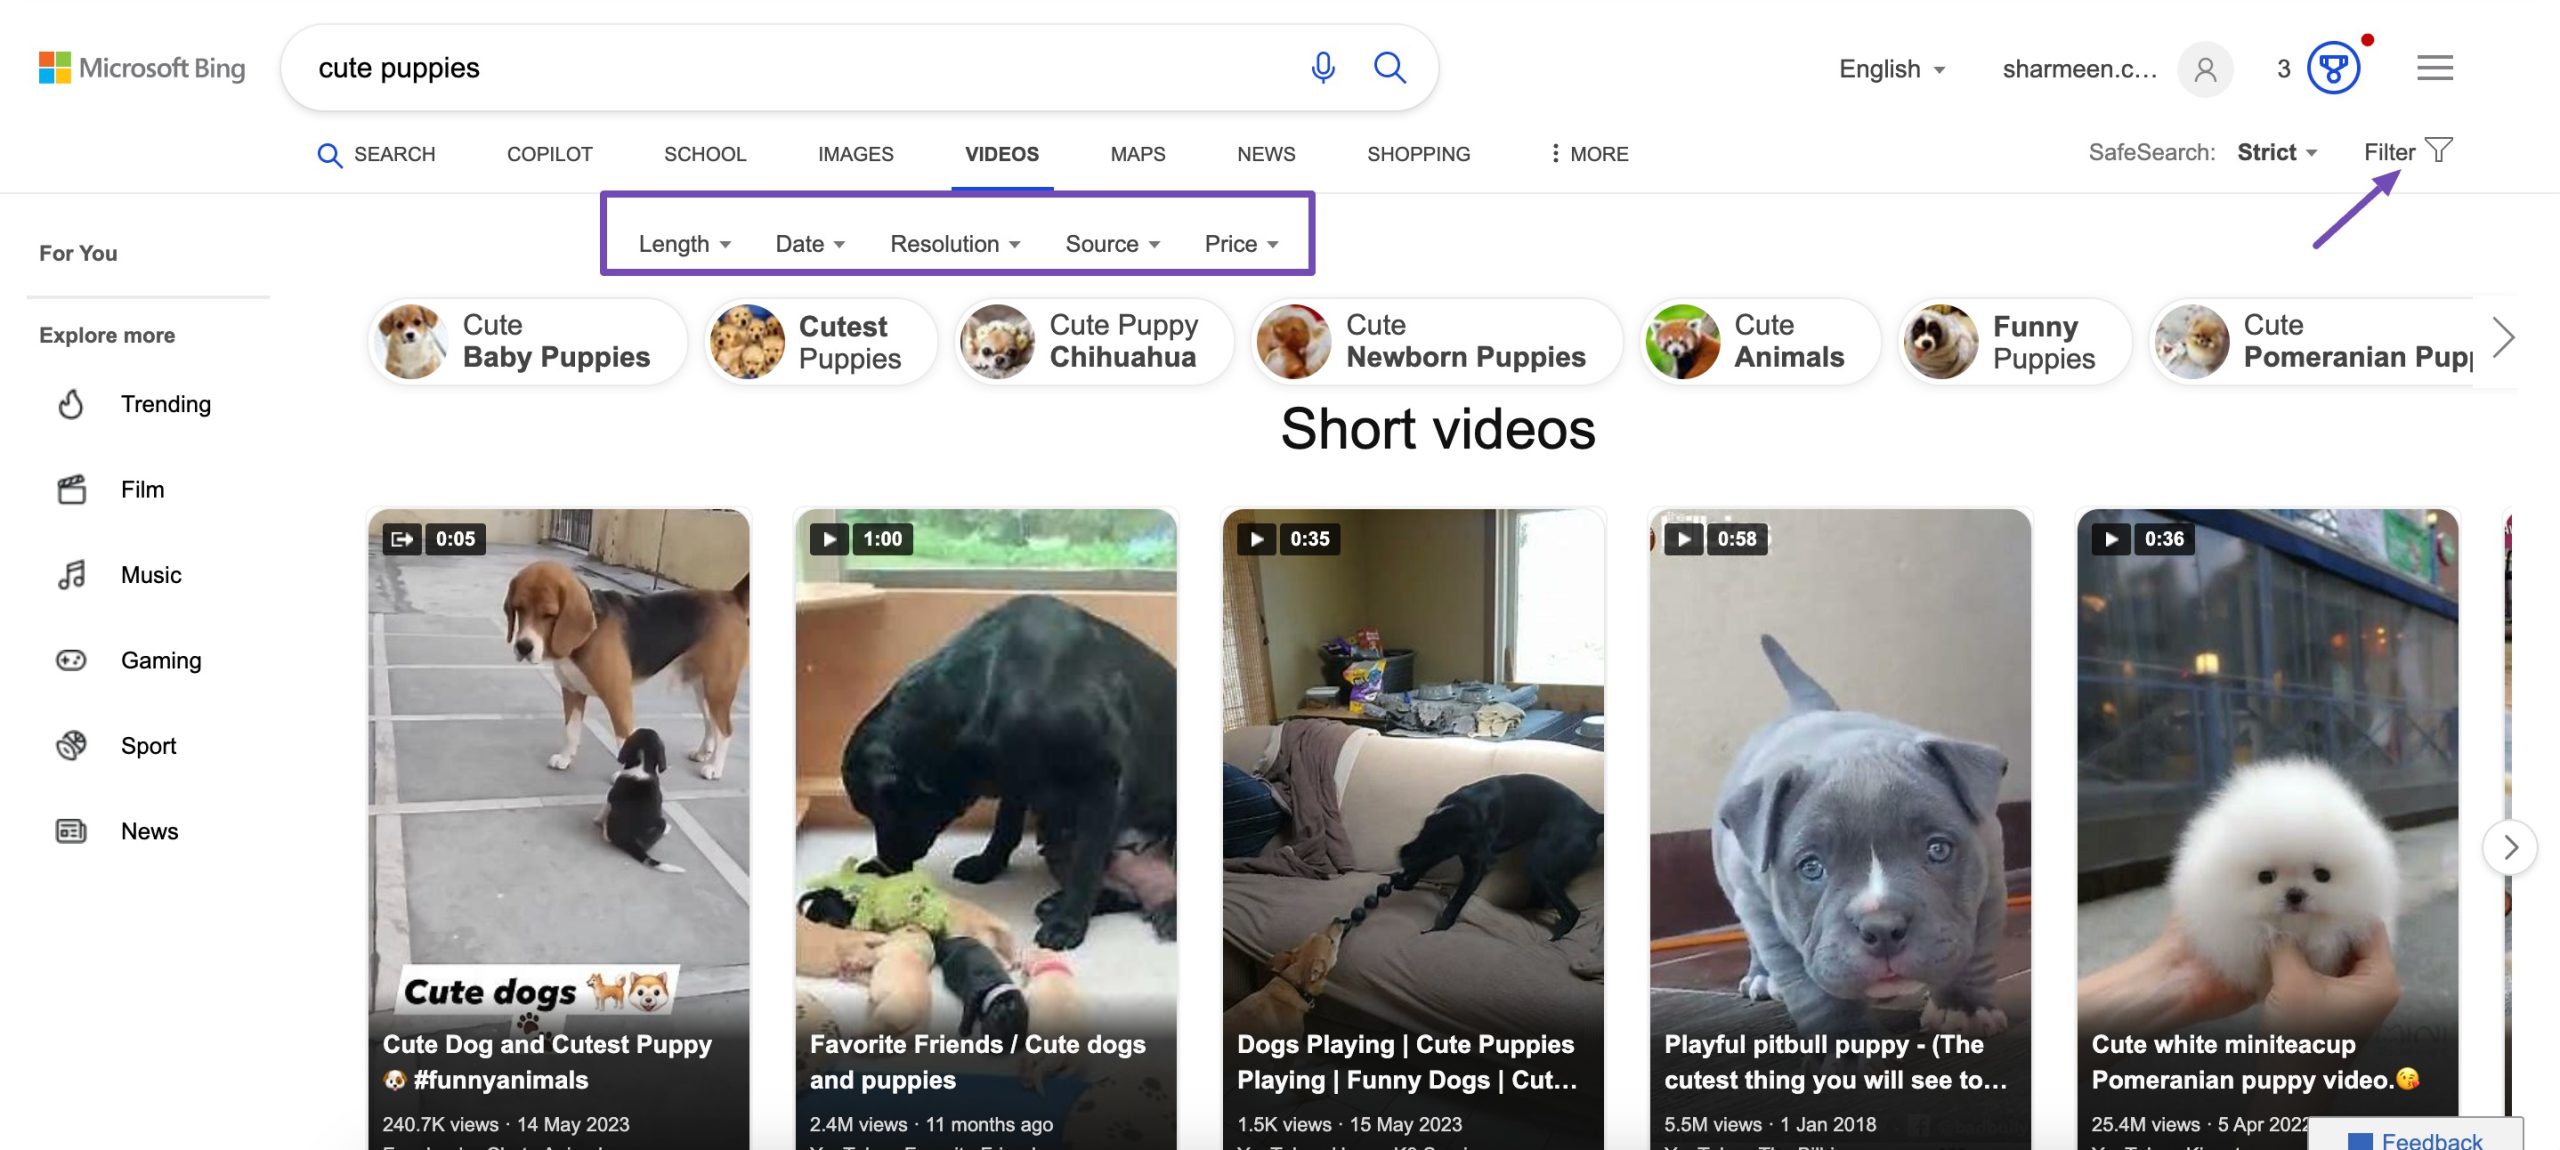This screenshot has height=1150, width=2560.
Task: Switch to the MAPS tab
Action: click(x=1138, y=154)
